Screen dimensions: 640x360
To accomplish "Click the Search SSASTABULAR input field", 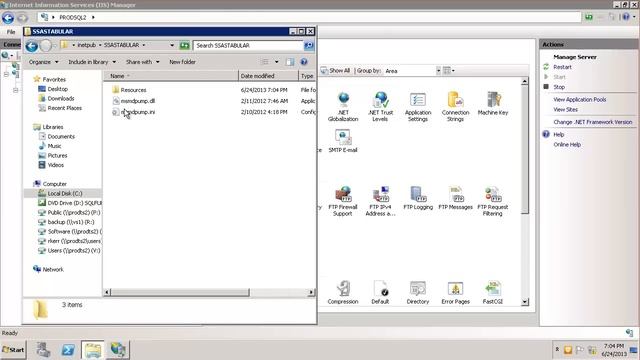I will click(248, 45).
